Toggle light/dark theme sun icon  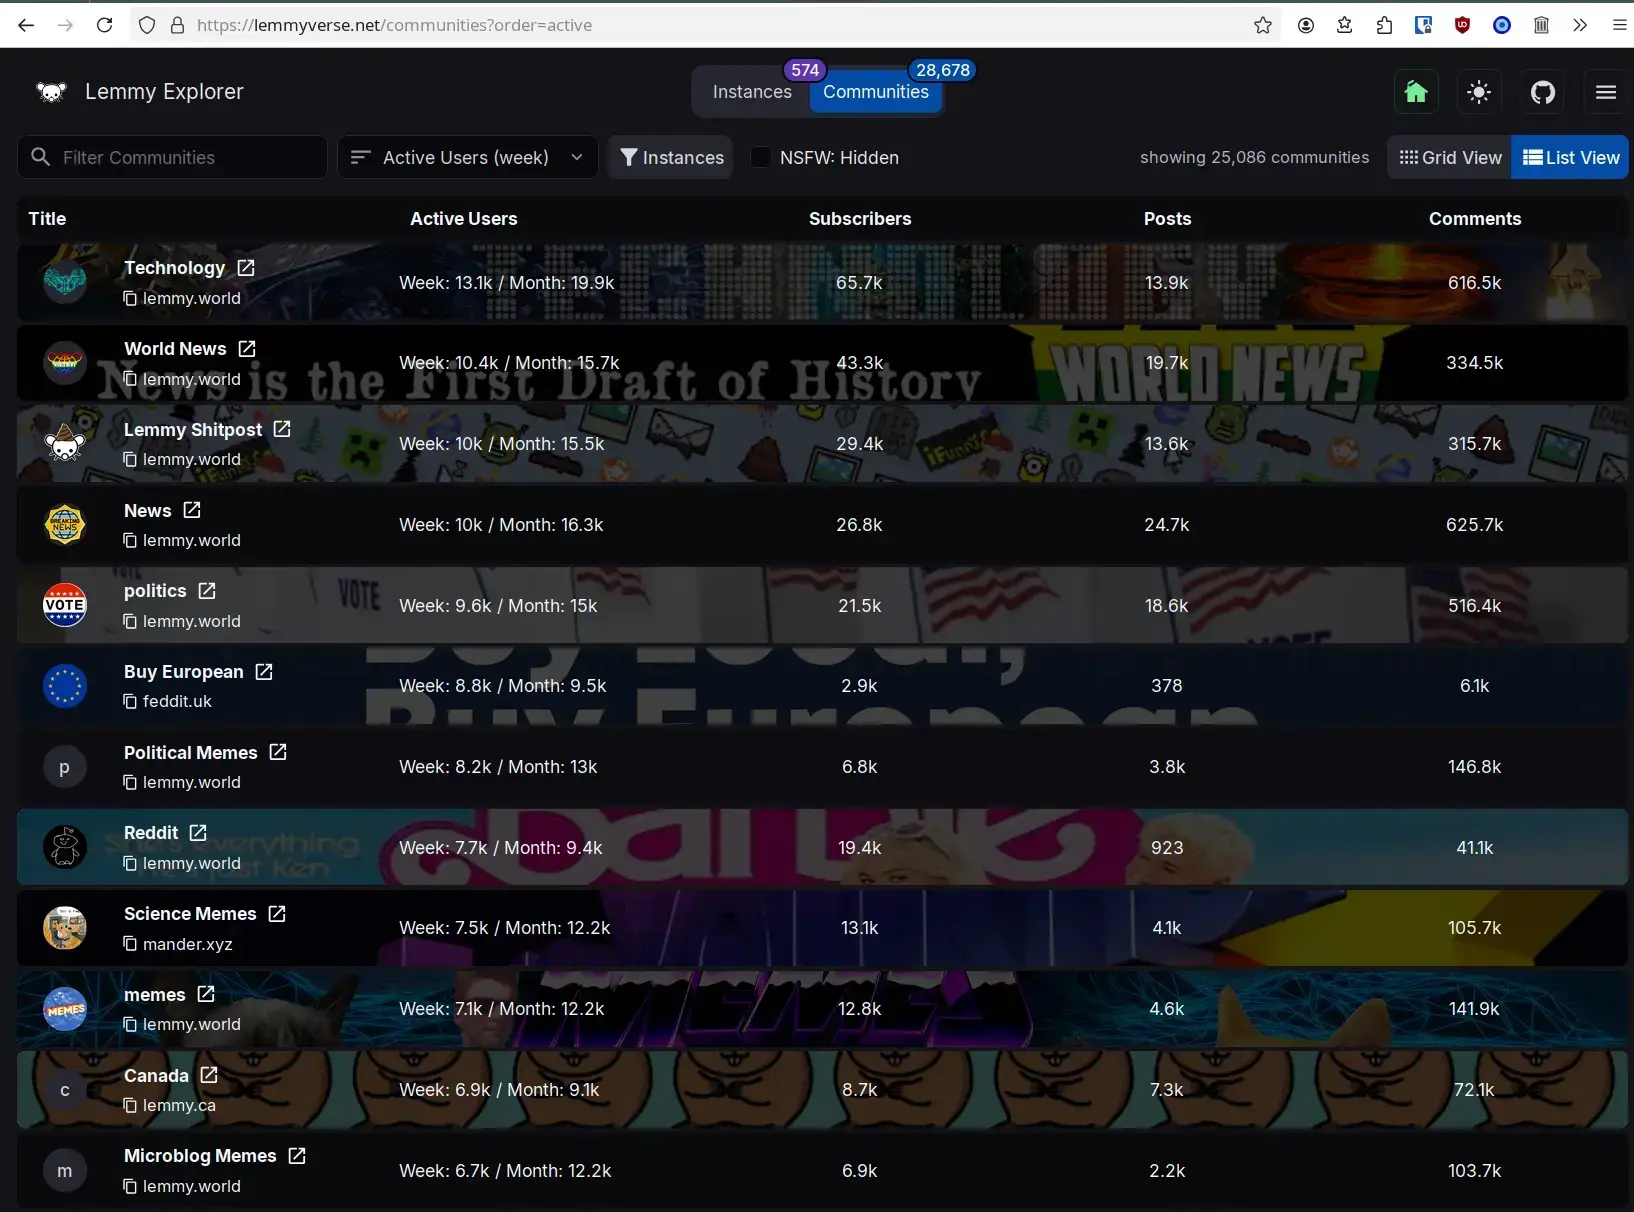[1479, 92]
